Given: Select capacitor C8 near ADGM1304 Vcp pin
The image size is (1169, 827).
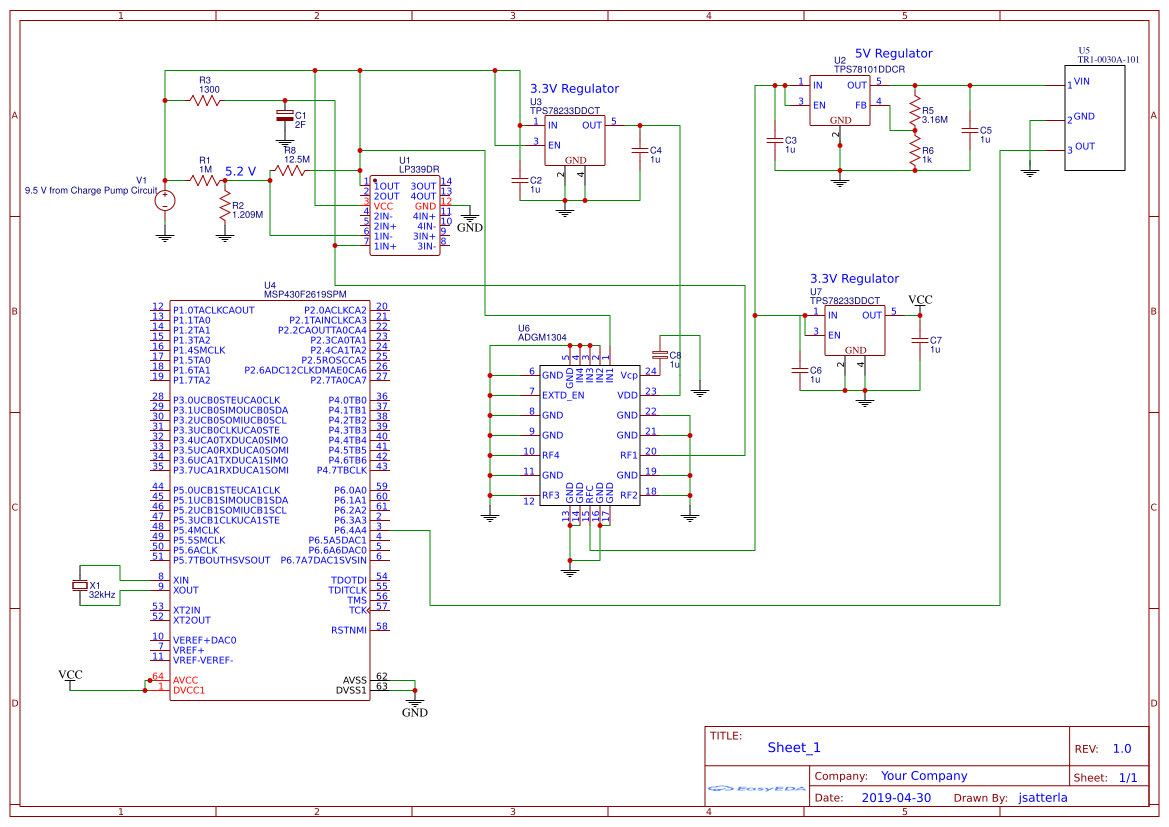Looking at the screenshot, I should click(x=659, y=354).
